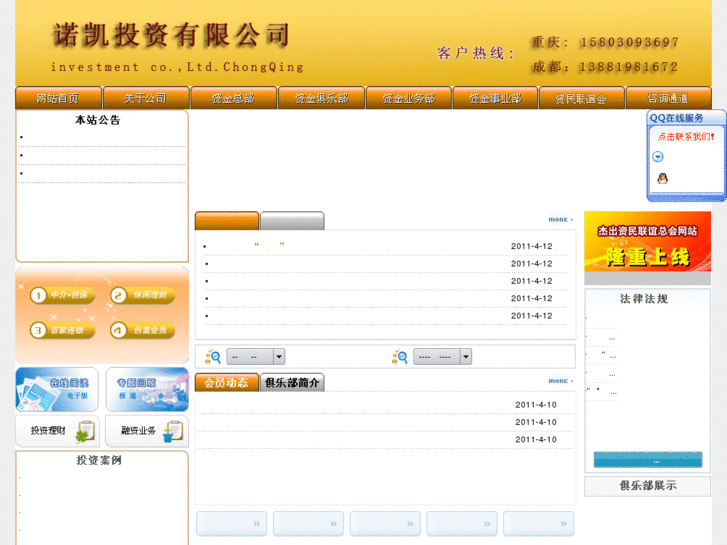The height and width of the screenshot is (545, 727).
Task: Open the 专题回顾 报道 banner
Action: 147,390
